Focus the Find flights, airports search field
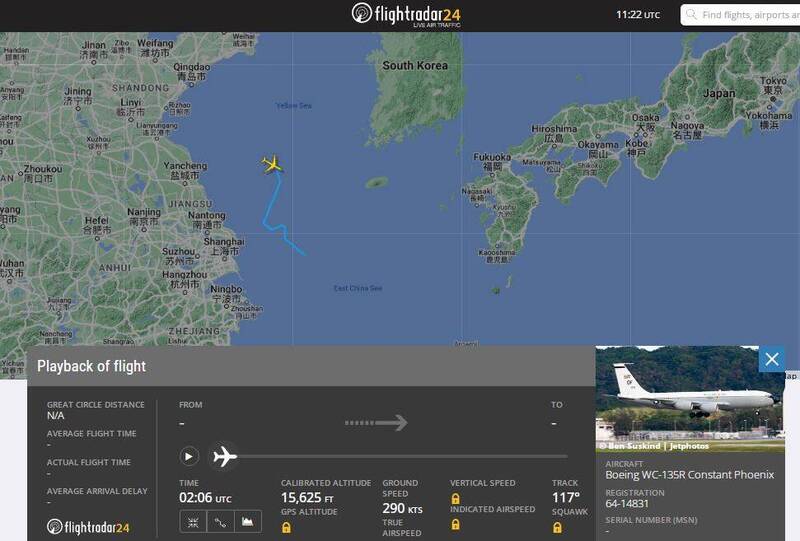 741,15
